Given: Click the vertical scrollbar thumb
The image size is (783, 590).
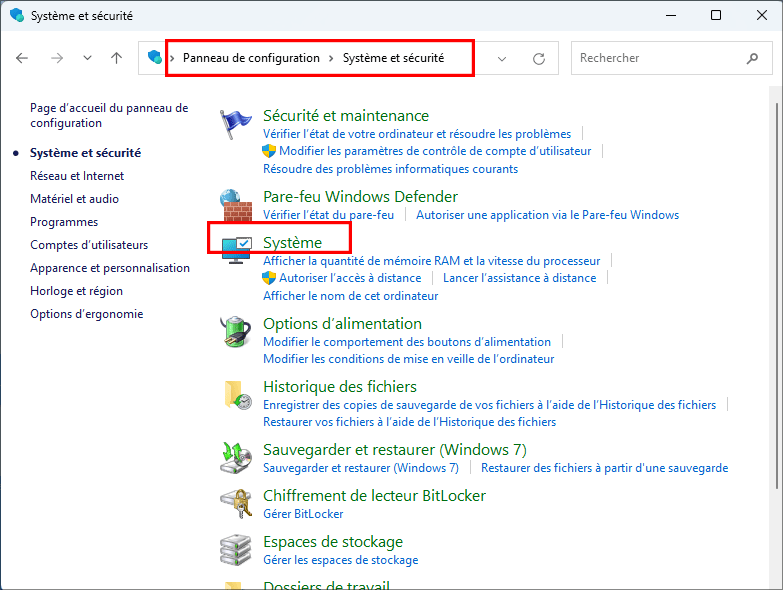Looking at the screenshot, I should [777, 295].
